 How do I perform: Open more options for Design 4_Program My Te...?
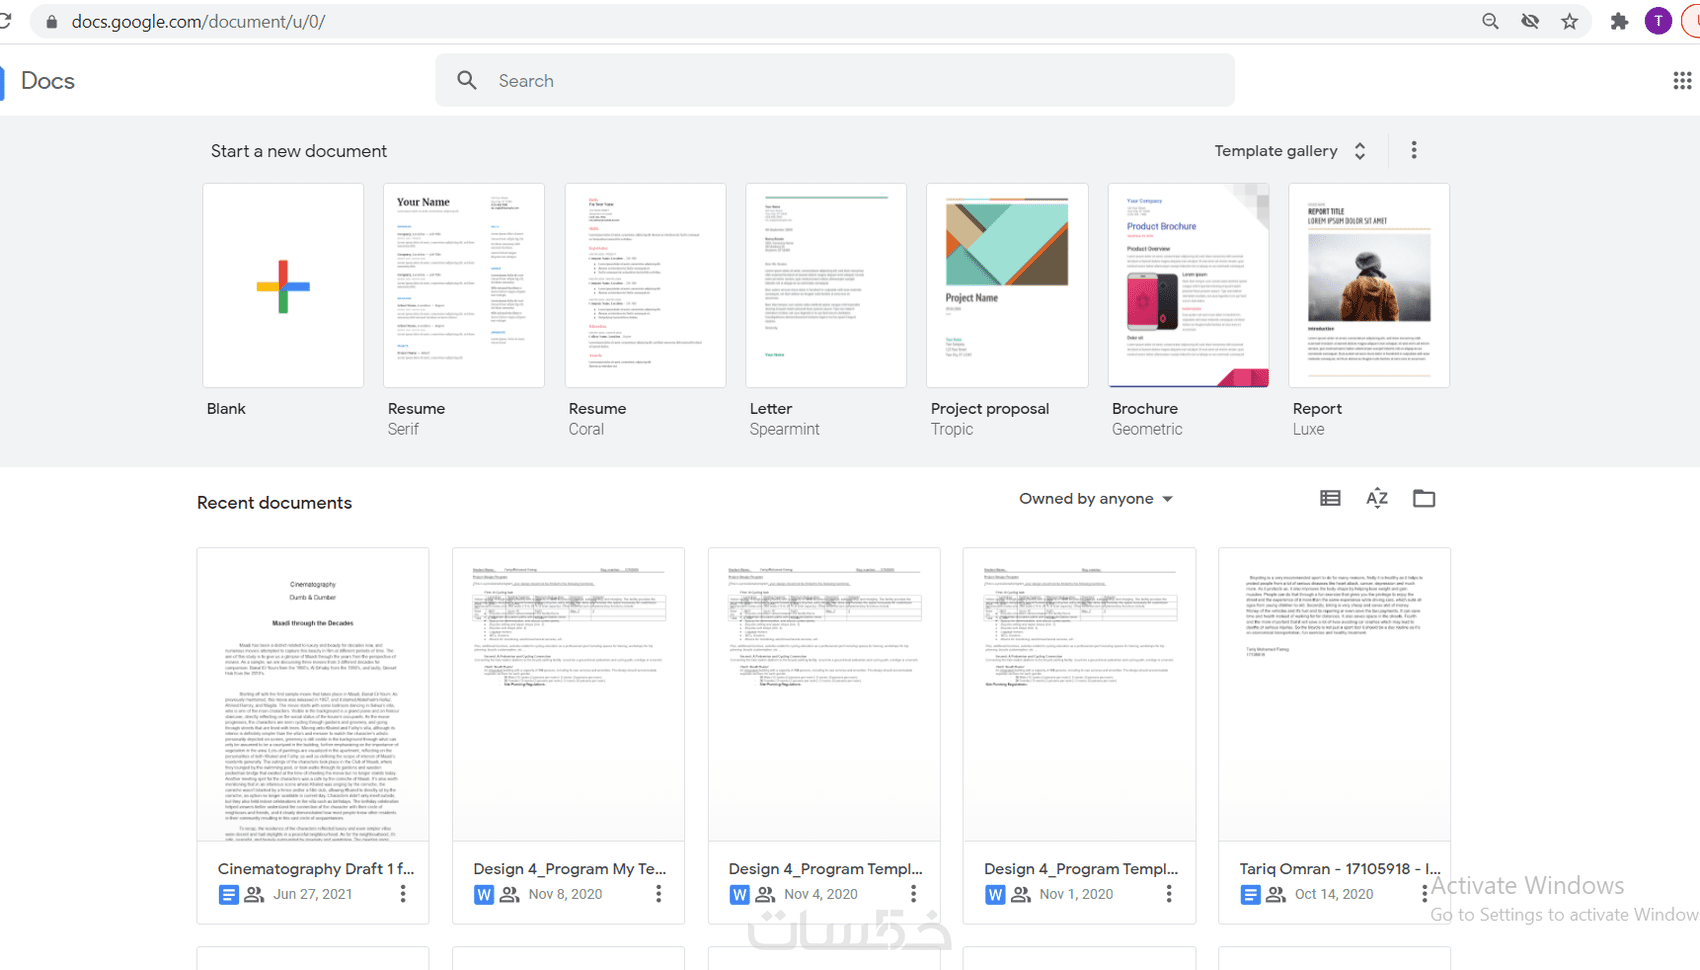tap(658, 894)
